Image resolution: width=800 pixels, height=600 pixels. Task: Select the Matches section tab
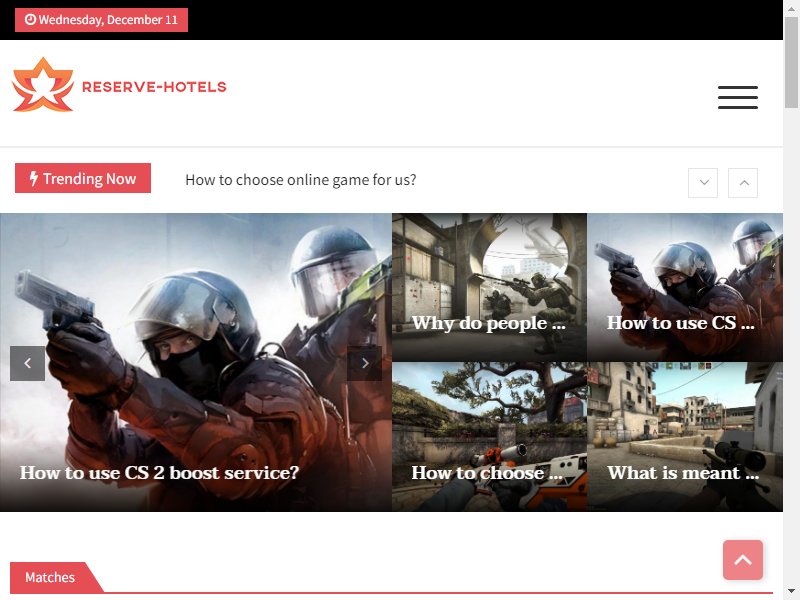(50, 577)
